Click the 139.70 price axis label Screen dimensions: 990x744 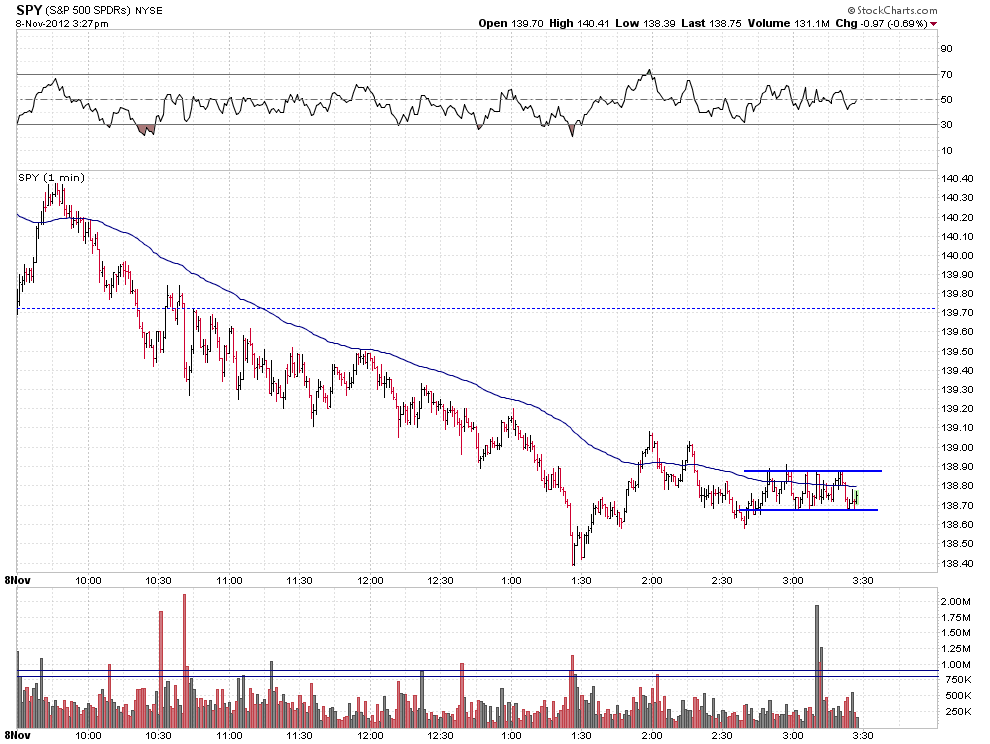(x=957, y=313)
